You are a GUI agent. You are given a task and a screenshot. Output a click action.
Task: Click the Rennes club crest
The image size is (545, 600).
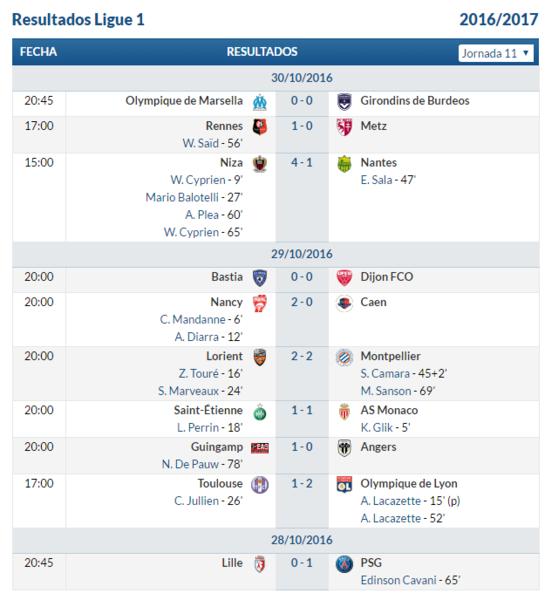point(260,127)
